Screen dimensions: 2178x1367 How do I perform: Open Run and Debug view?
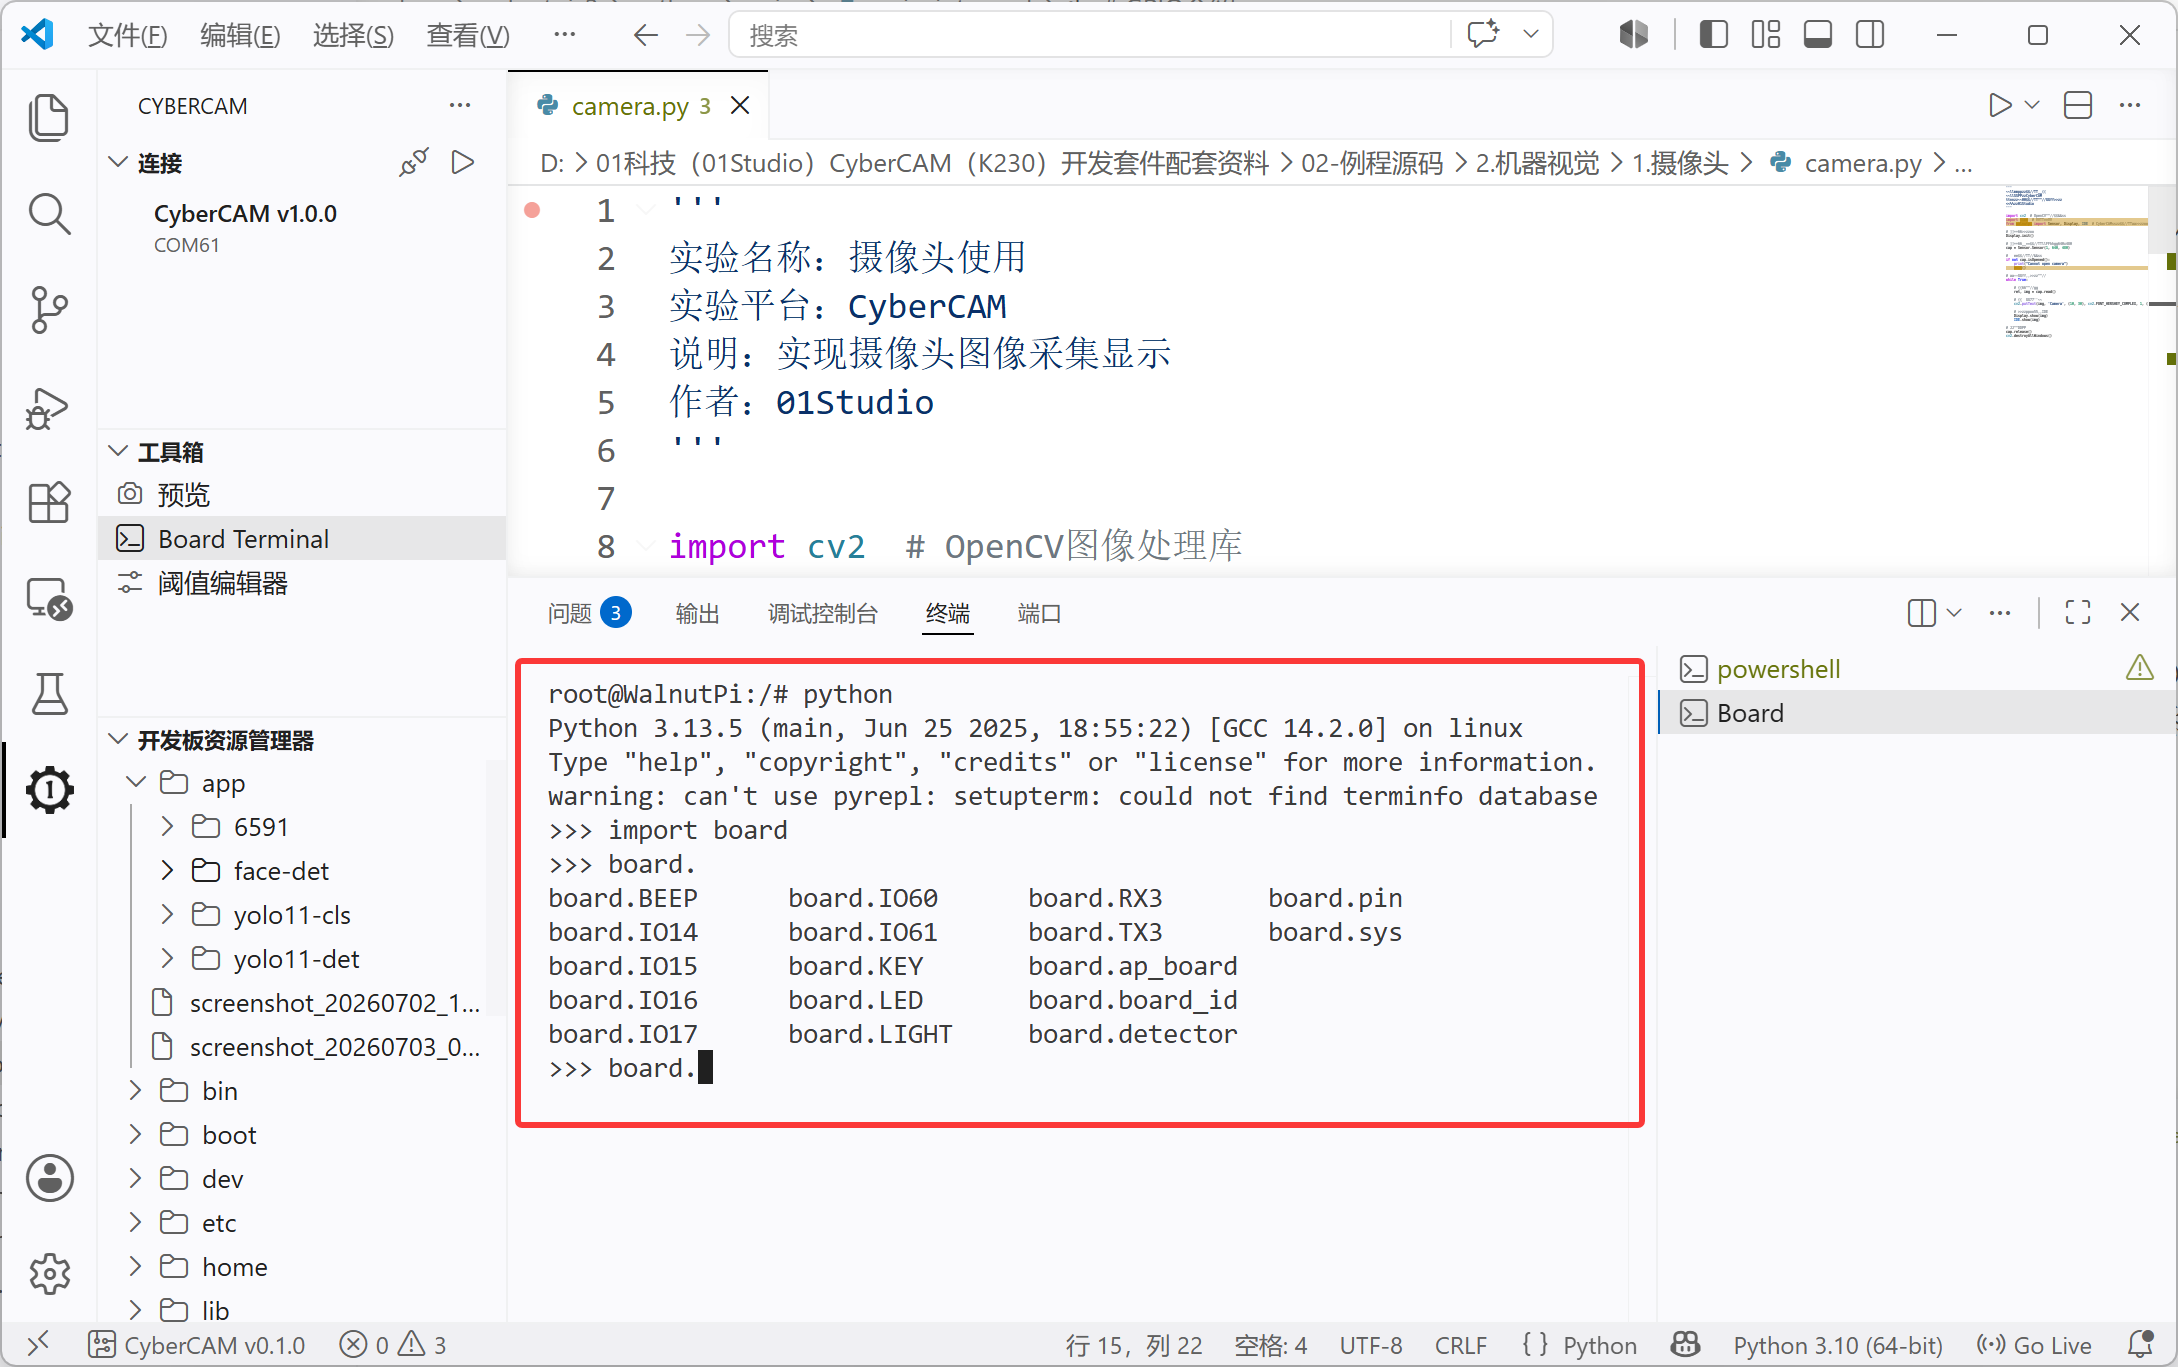[x=48, y=407]
